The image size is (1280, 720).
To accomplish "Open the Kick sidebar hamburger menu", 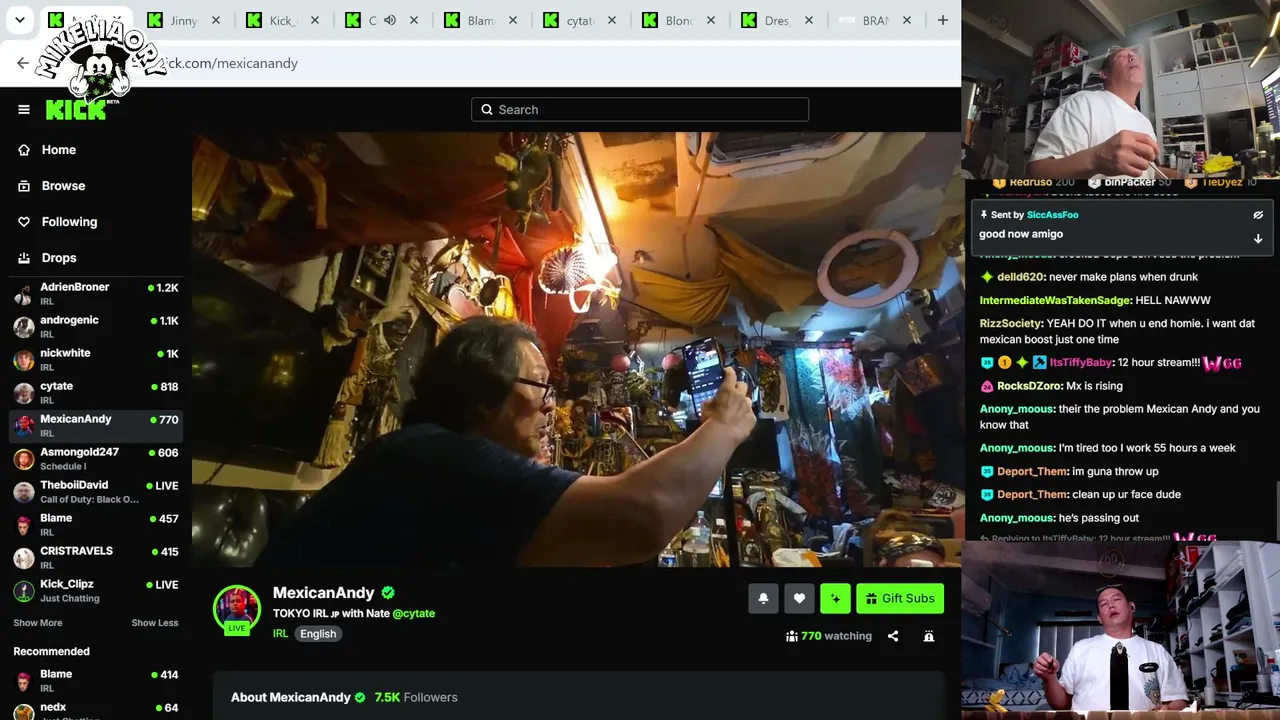I will tap(24, 110).
